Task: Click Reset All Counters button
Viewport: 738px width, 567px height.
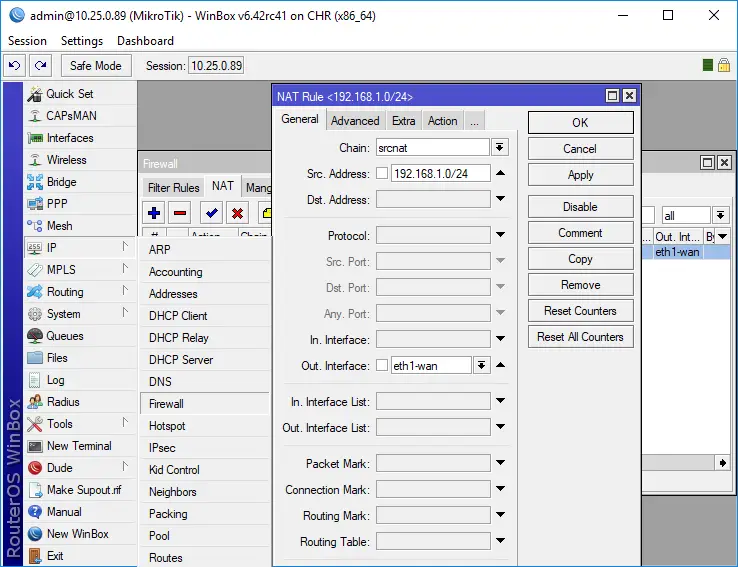Action: coord(580,337)
